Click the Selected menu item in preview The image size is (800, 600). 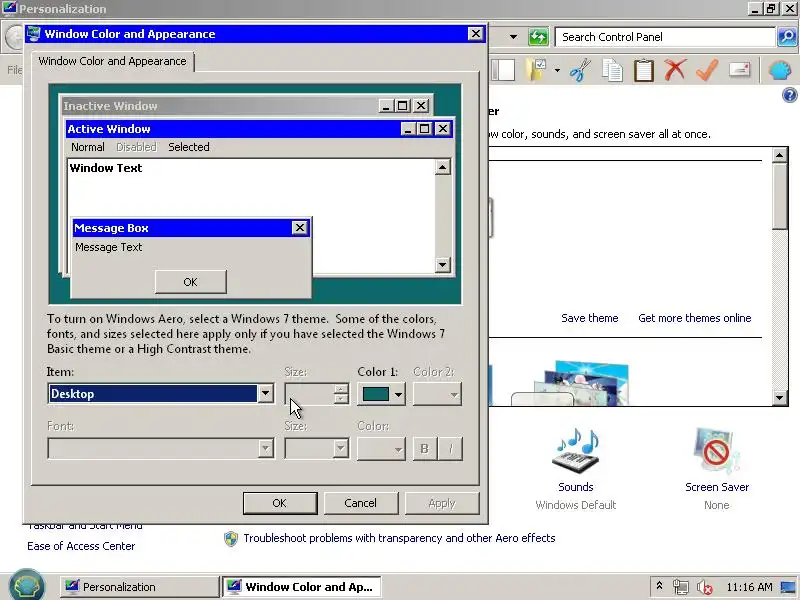(189, 147)
